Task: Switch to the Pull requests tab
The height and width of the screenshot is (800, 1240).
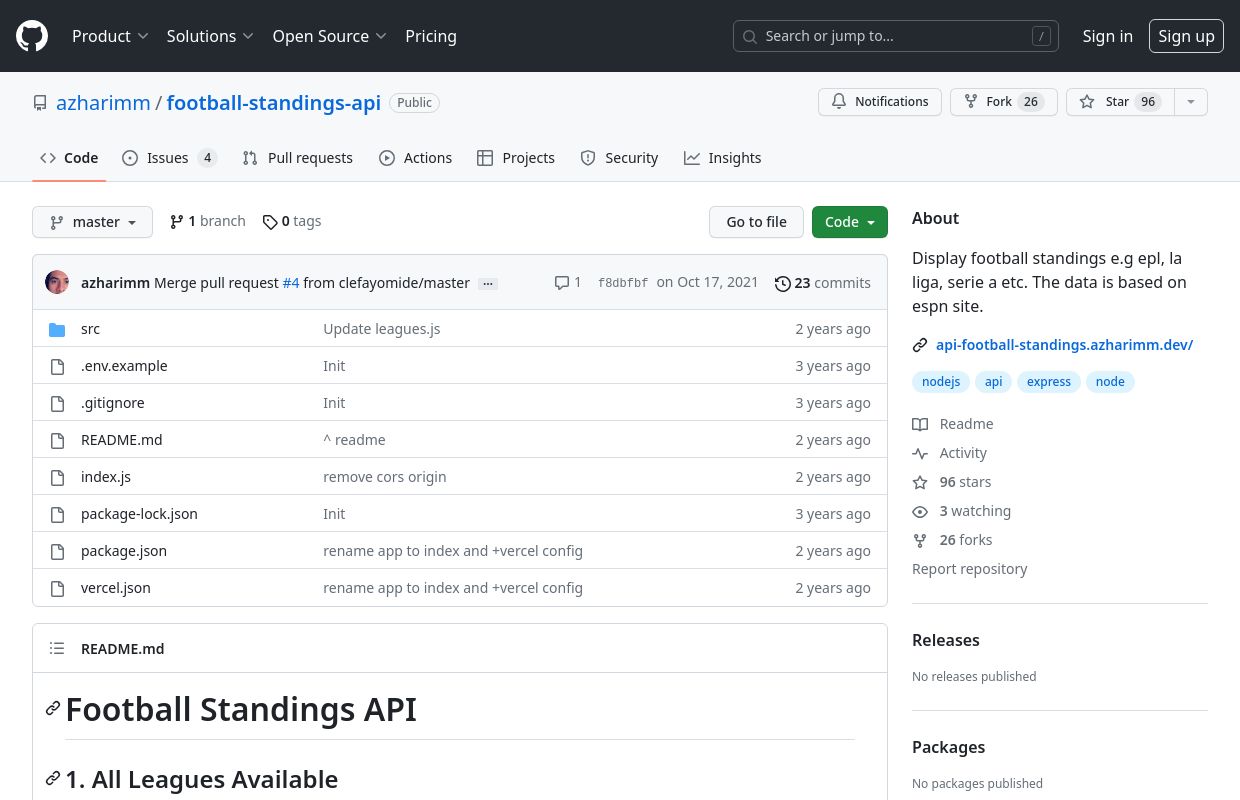Action: tap(297, 158)
